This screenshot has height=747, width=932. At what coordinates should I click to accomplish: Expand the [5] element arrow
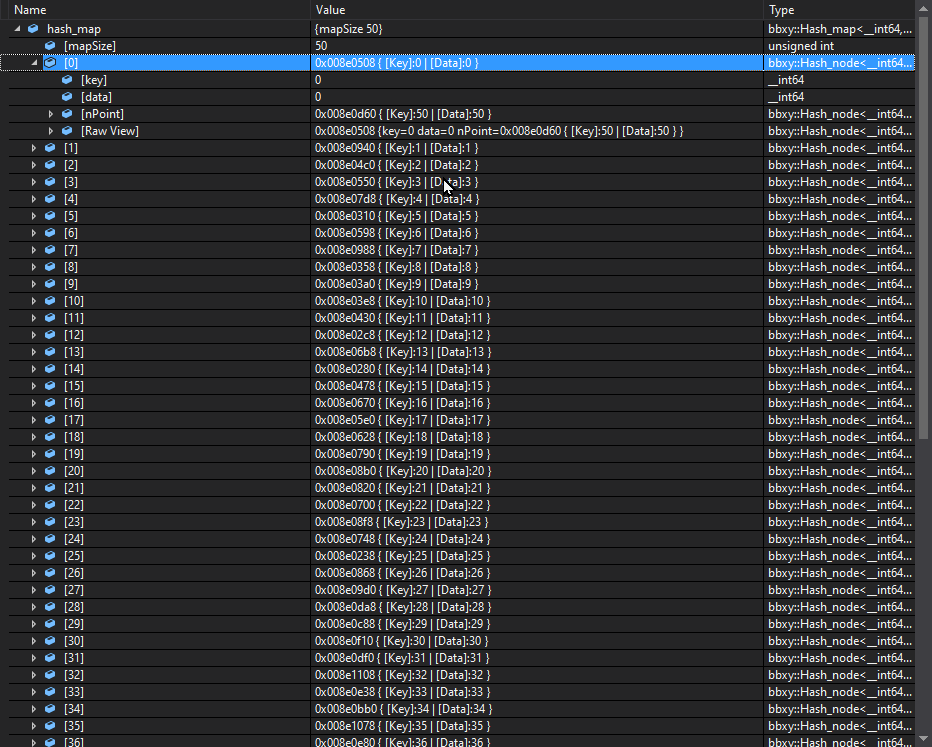click(34, 216)
